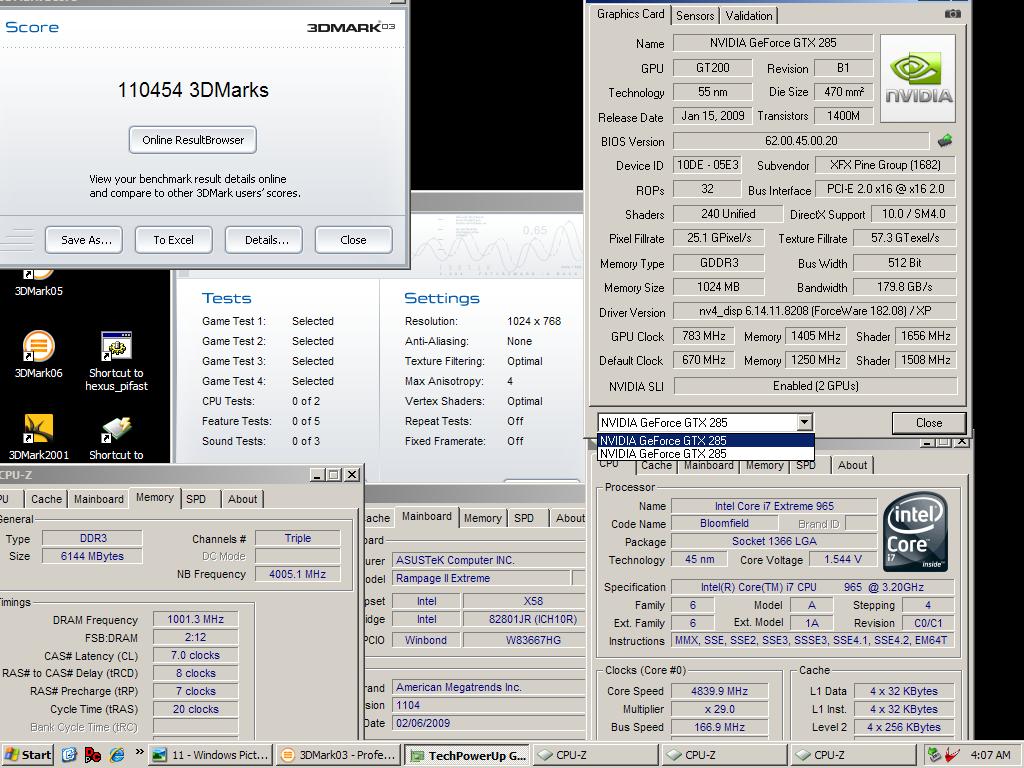Click the Memory Size value 6144 MBytes
The width and height of the screenshot is (1024, 768).
click(92, 556)
